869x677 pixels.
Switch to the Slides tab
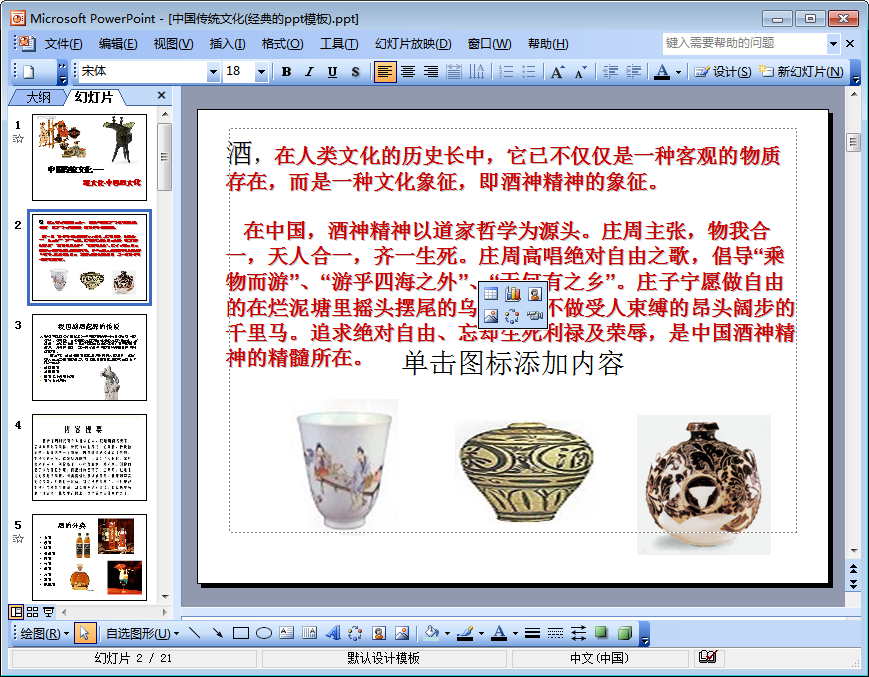(94, 98)
